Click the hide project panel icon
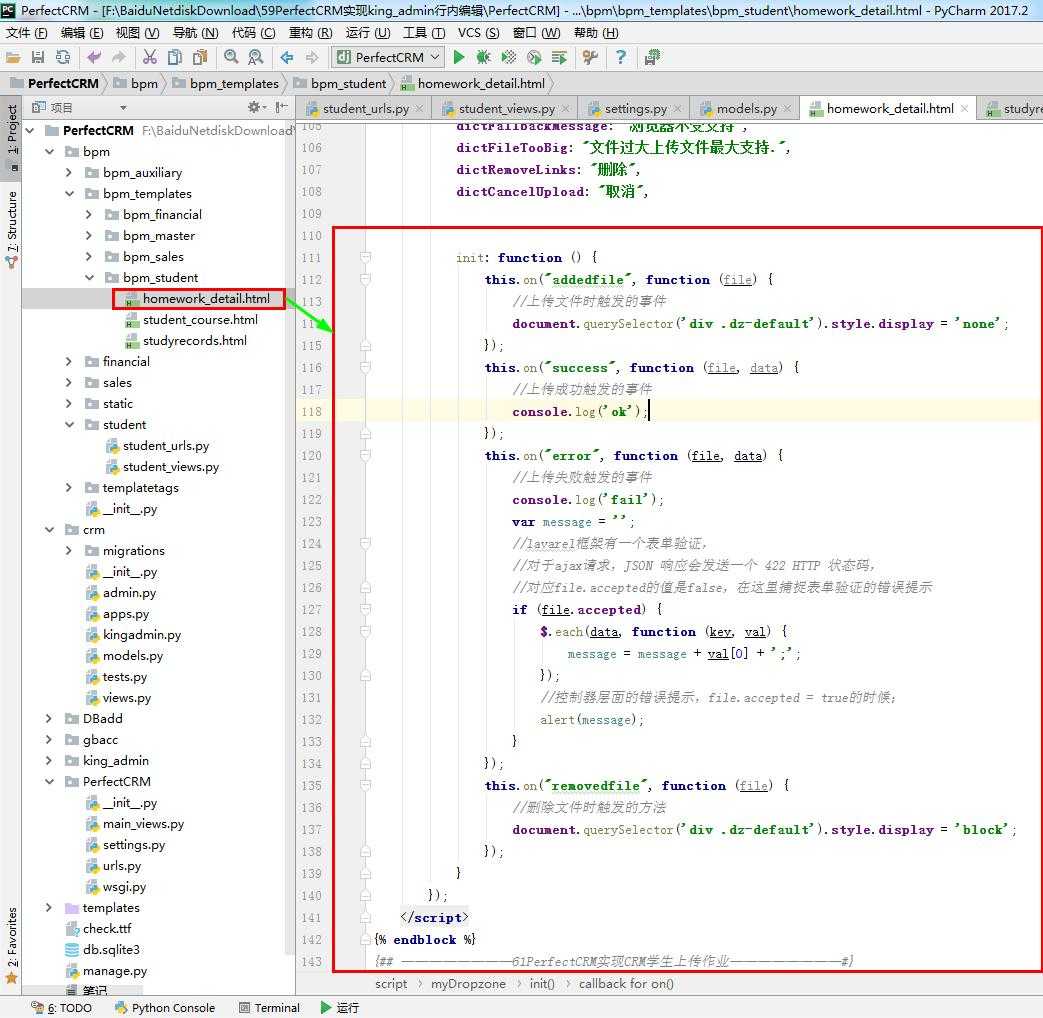1043x1018 pixels. tap(281, 107)
